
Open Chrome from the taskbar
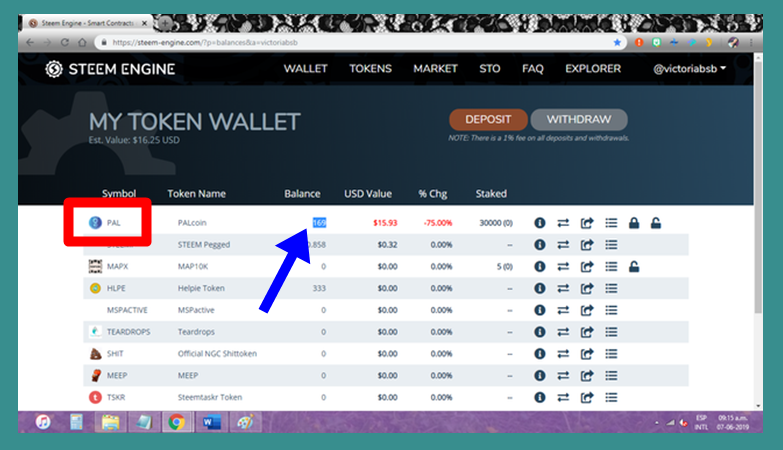tap(176, 423)
